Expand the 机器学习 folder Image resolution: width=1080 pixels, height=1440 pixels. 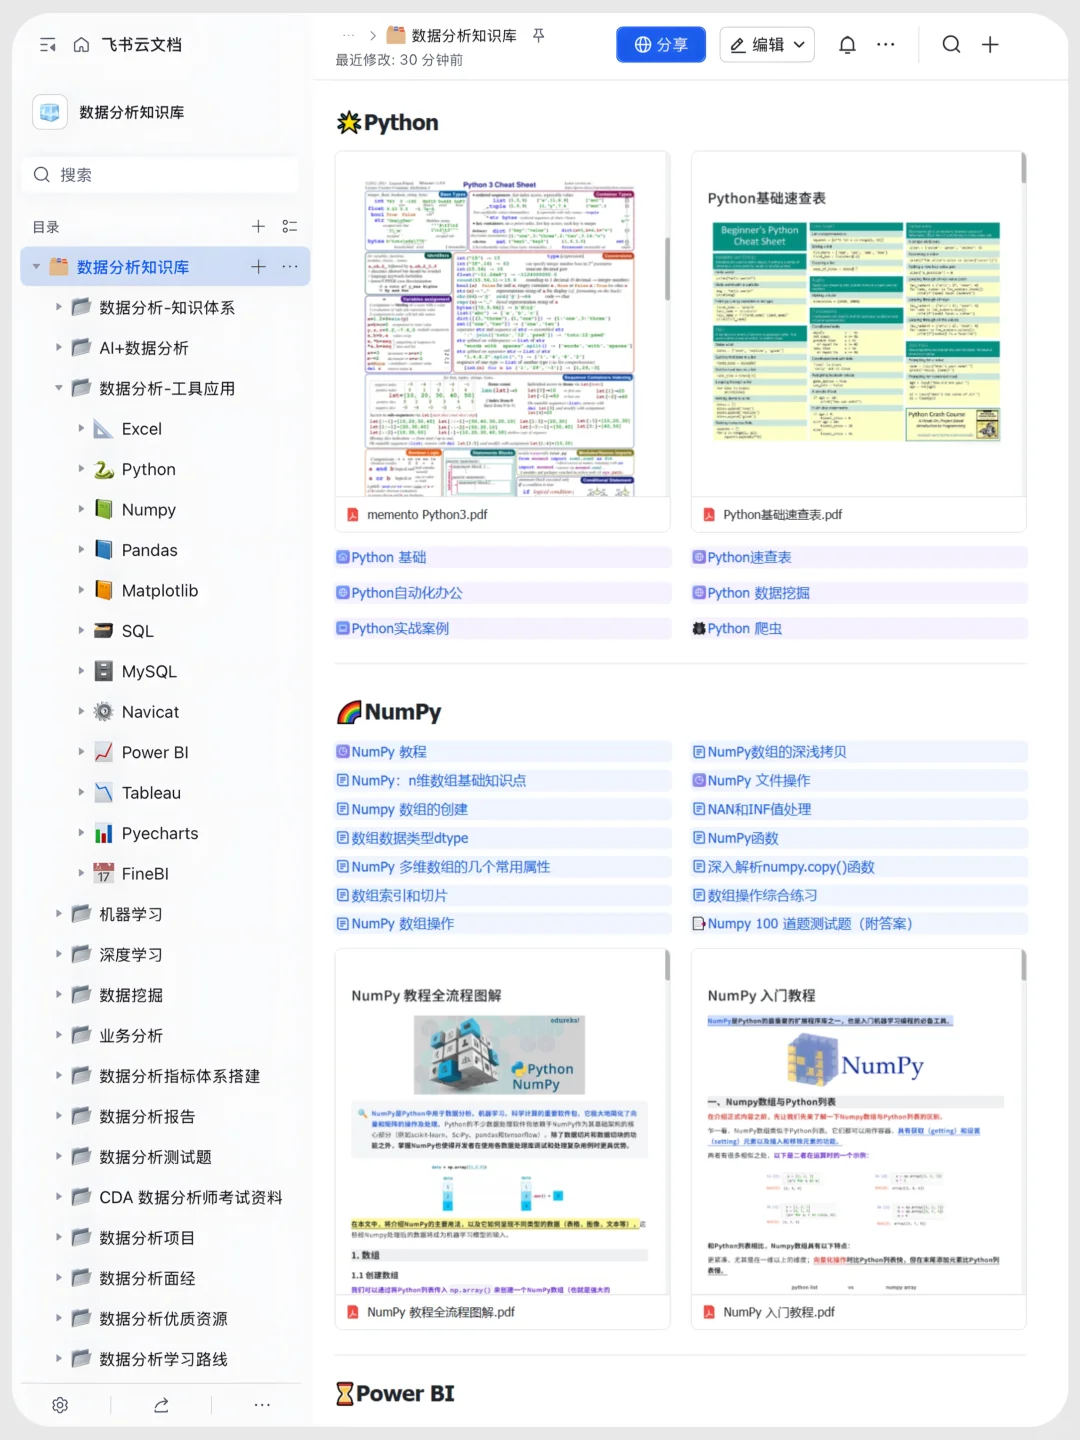[x=58, y=914]
